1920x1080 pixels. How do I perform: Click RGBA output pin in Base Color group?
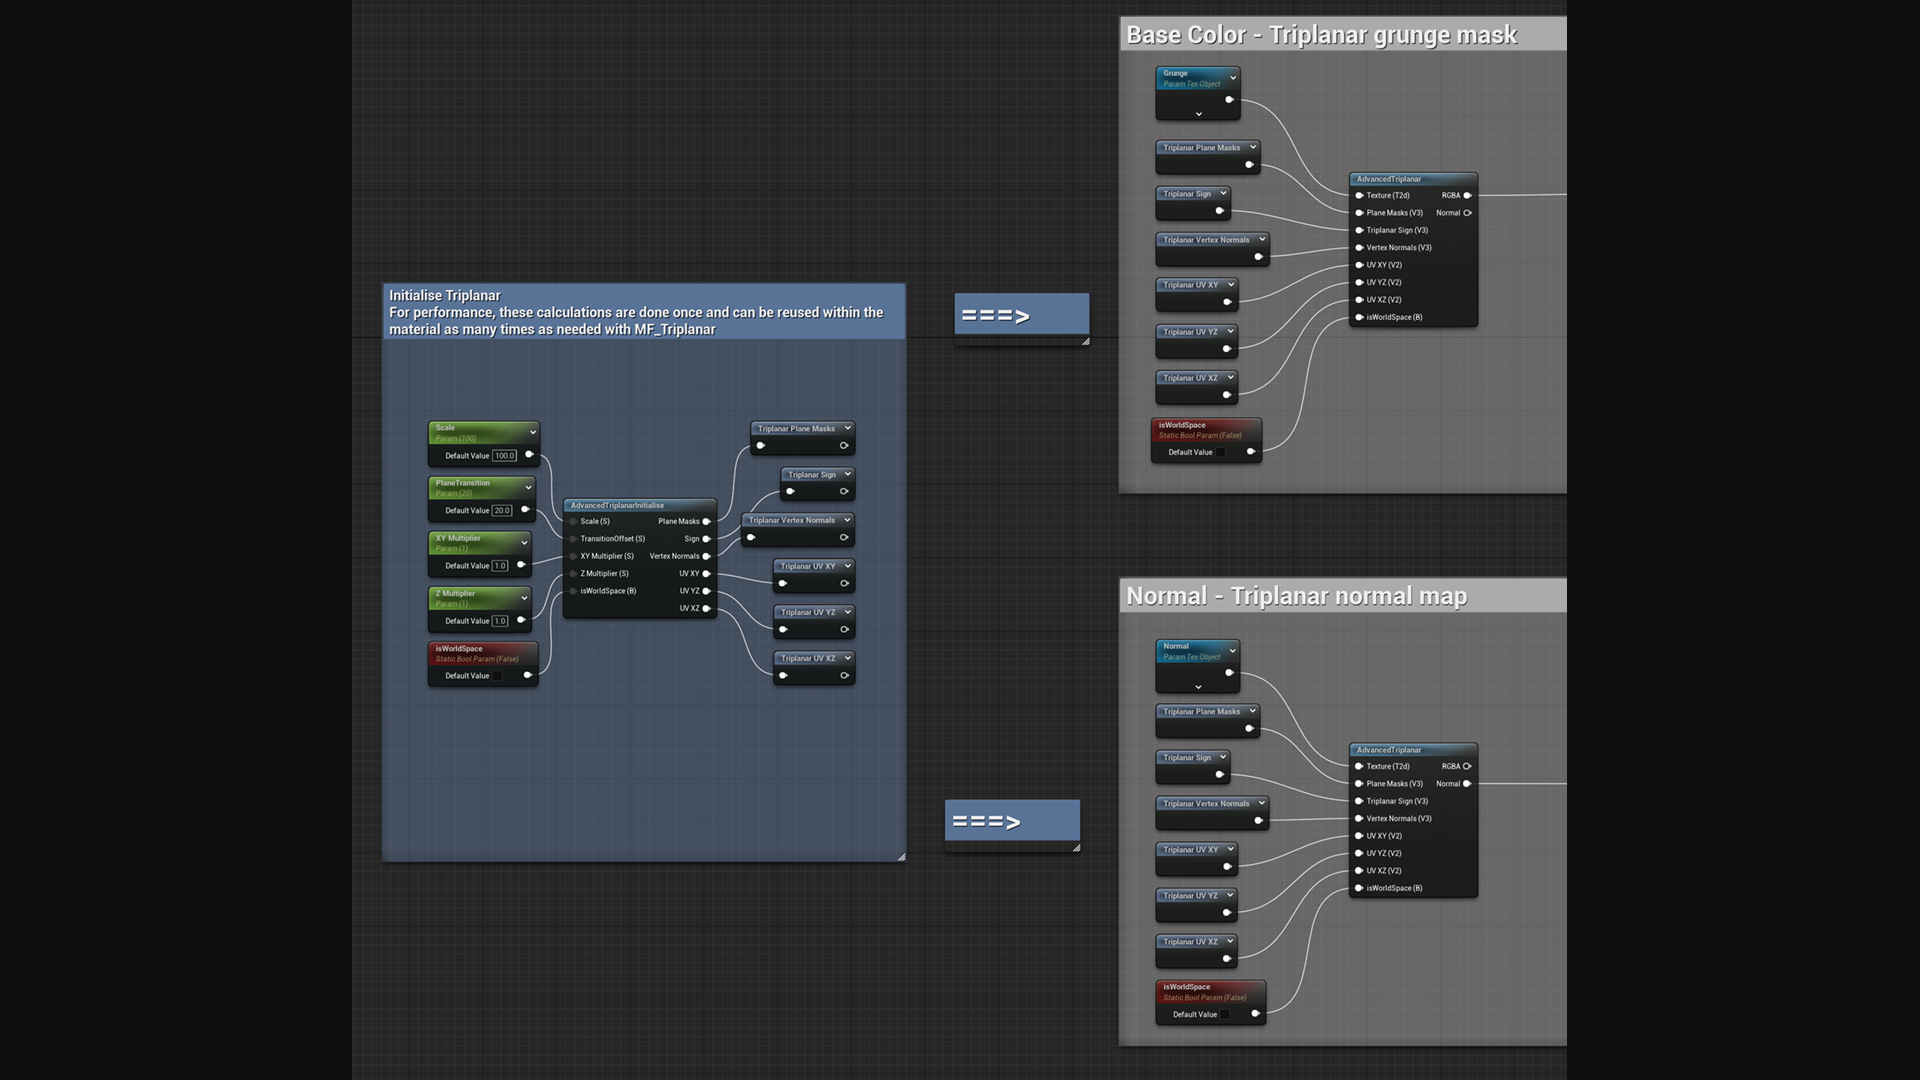[x=1467, y=195]
